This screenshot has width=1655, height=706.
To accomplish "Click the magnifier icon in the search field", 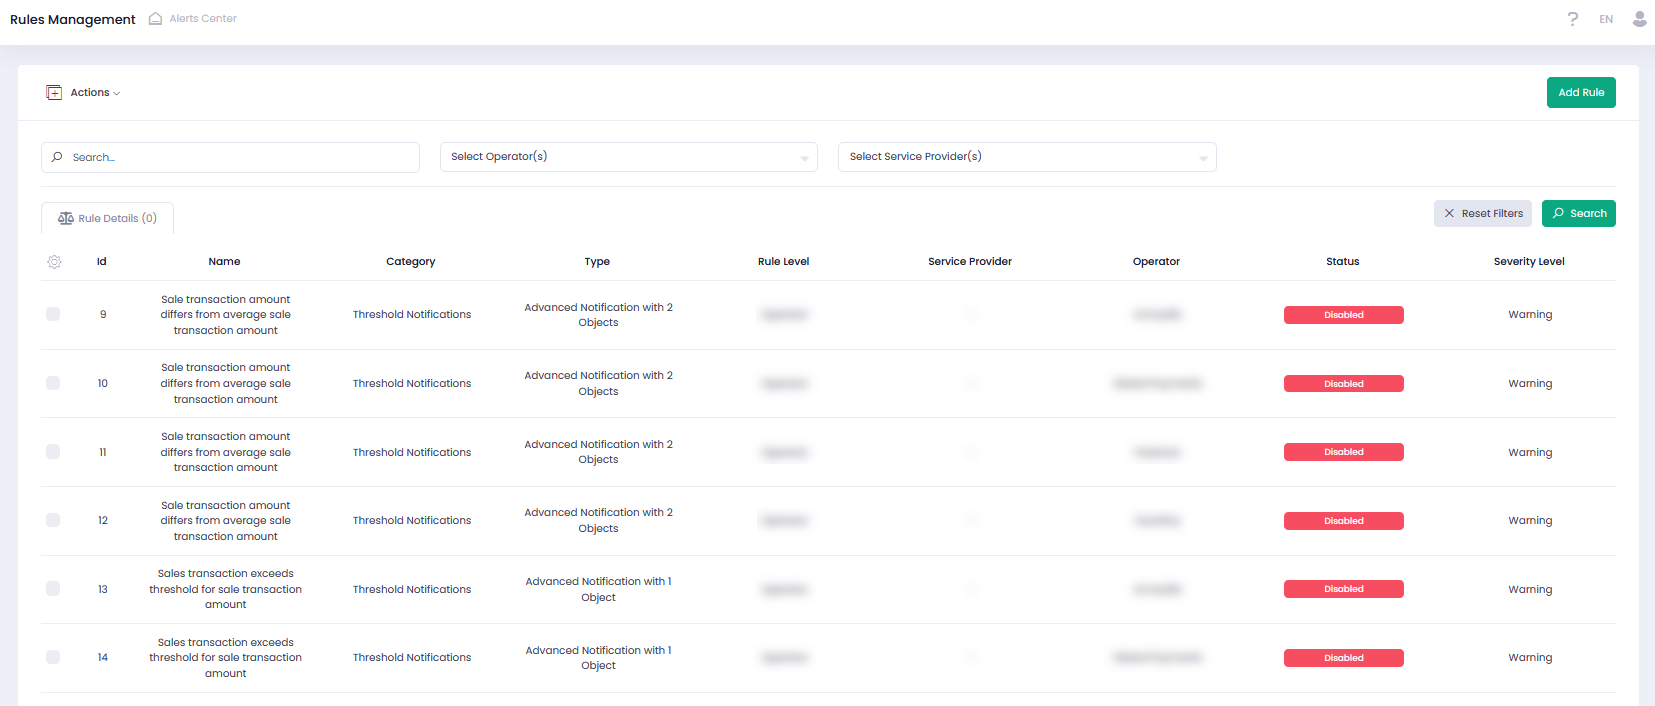I will (57, 157).
